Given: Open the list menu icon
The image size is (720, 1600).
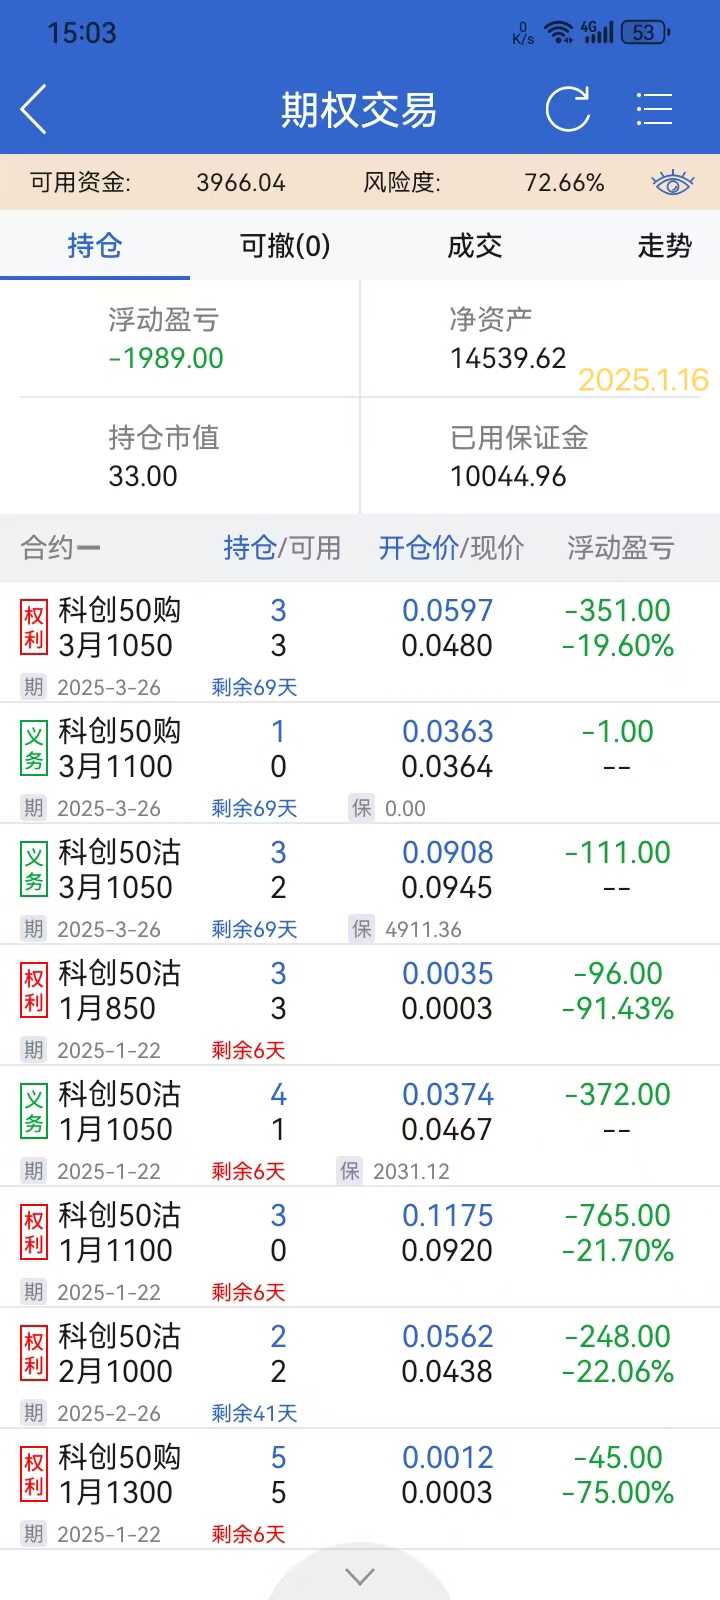Looking at the screenshot, I should [x=654, y=109].
